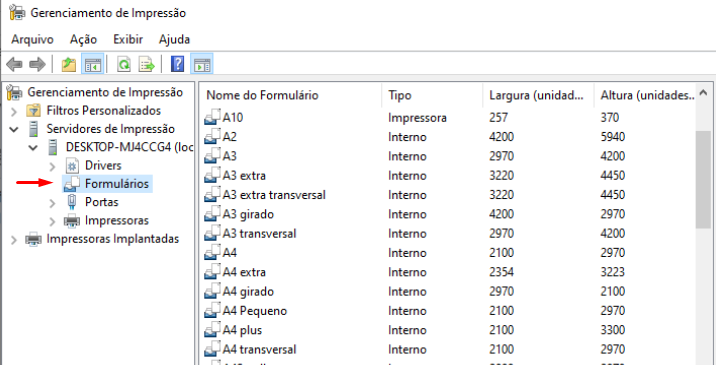The image size is (716, 365).
Task: Click the Export List toolbar icon
Action: pos(147,64)
